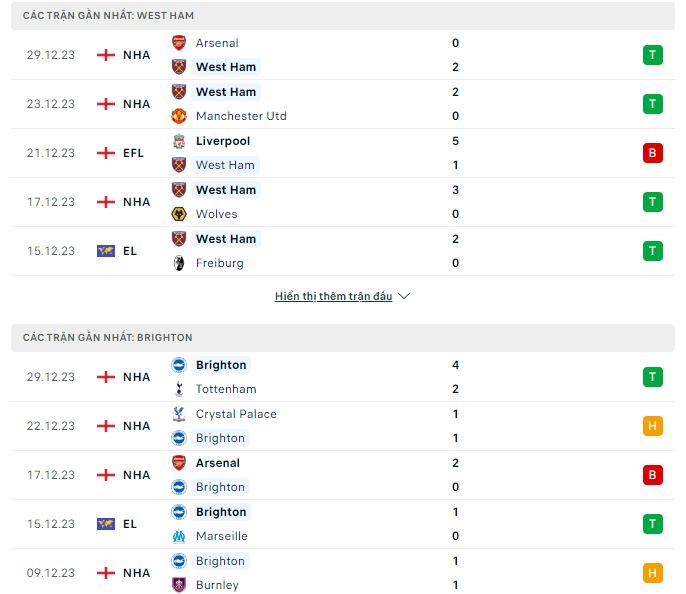Click the England flag beside 21.12.23 EFL
686x594 pixels.
[x=106, y=153]
